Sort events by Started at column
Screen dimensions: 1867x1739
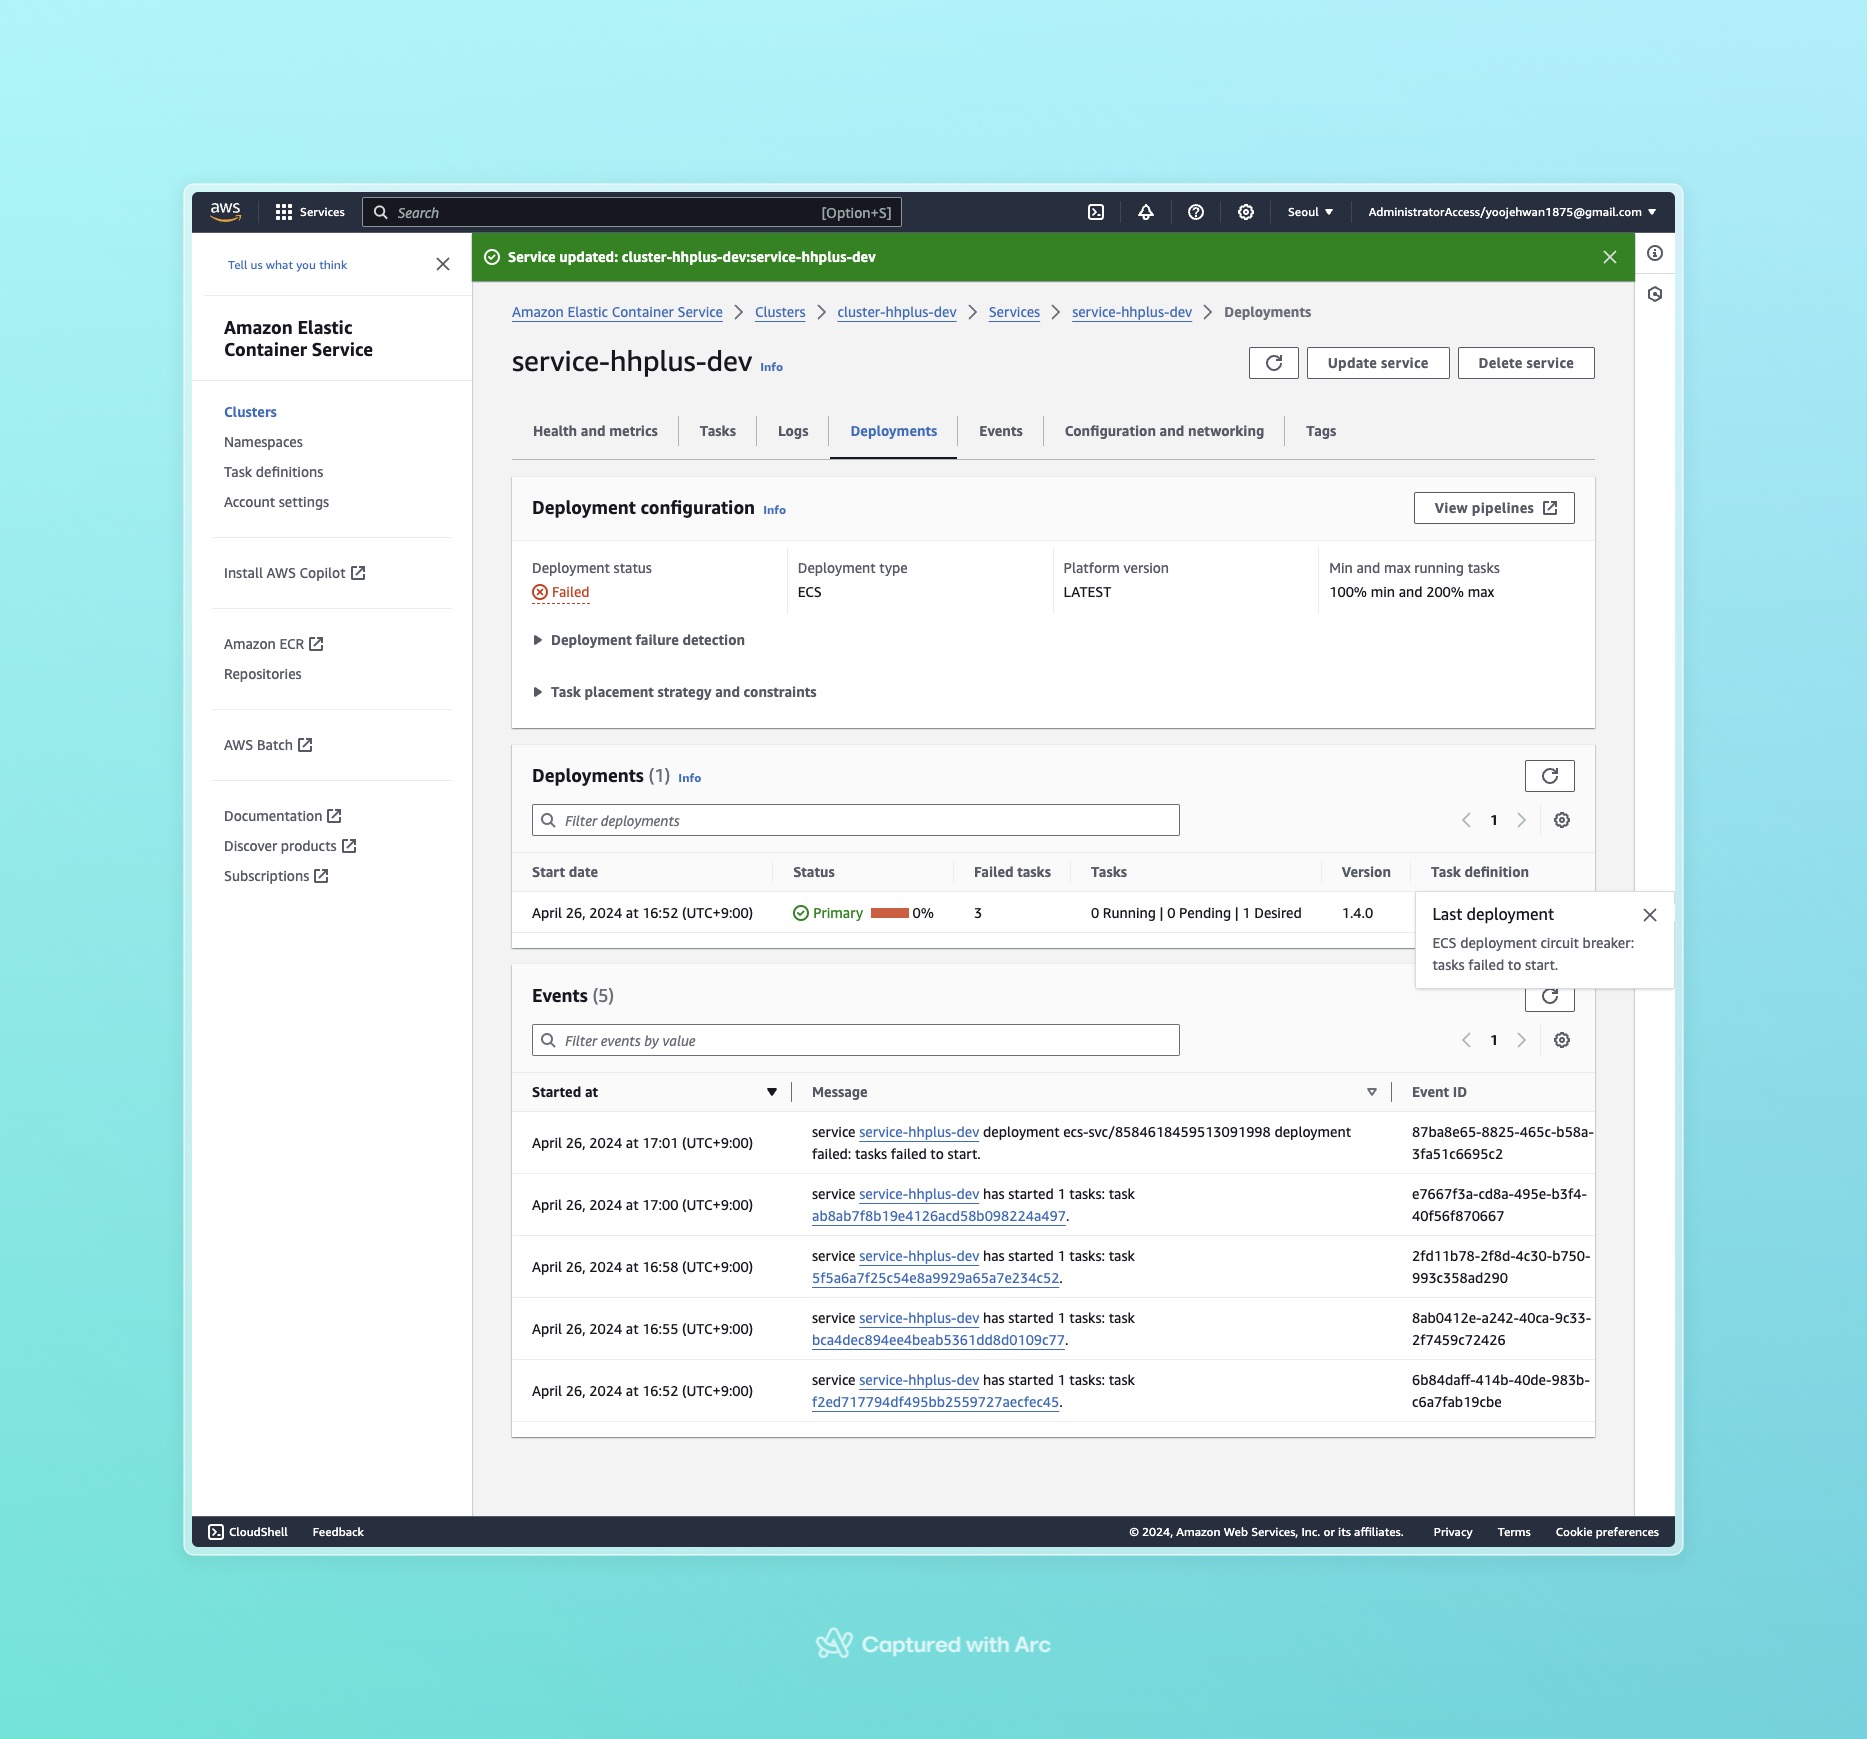click(654, 1092)
